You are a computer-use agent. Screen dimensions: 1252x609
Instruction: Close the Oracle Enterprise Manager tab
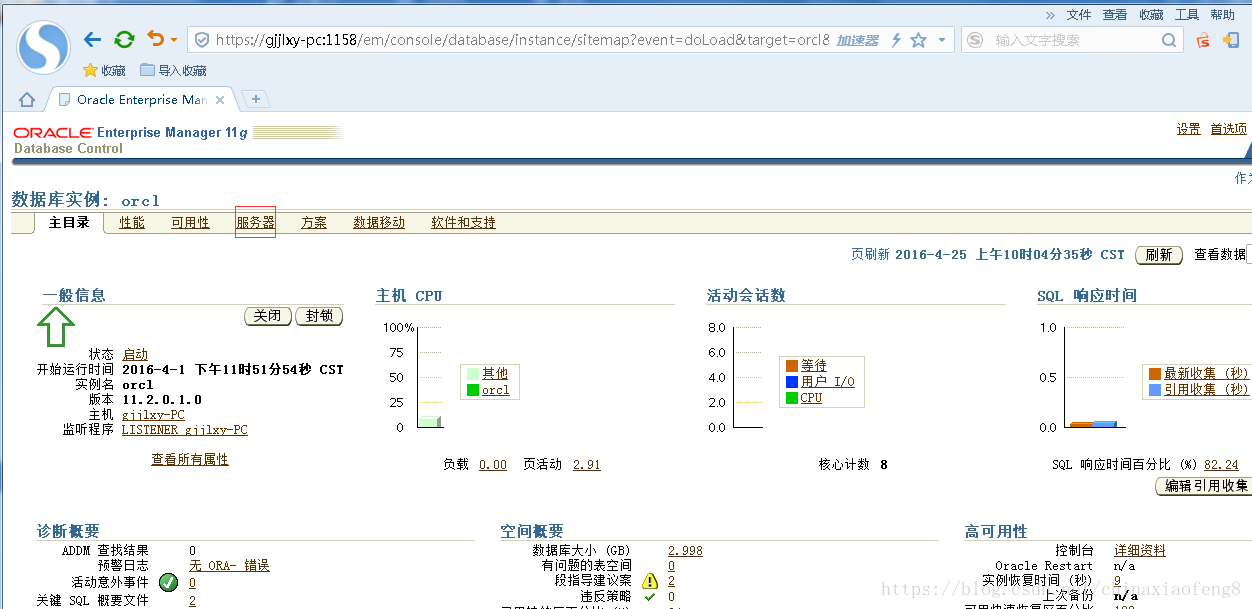pos(221,100)
